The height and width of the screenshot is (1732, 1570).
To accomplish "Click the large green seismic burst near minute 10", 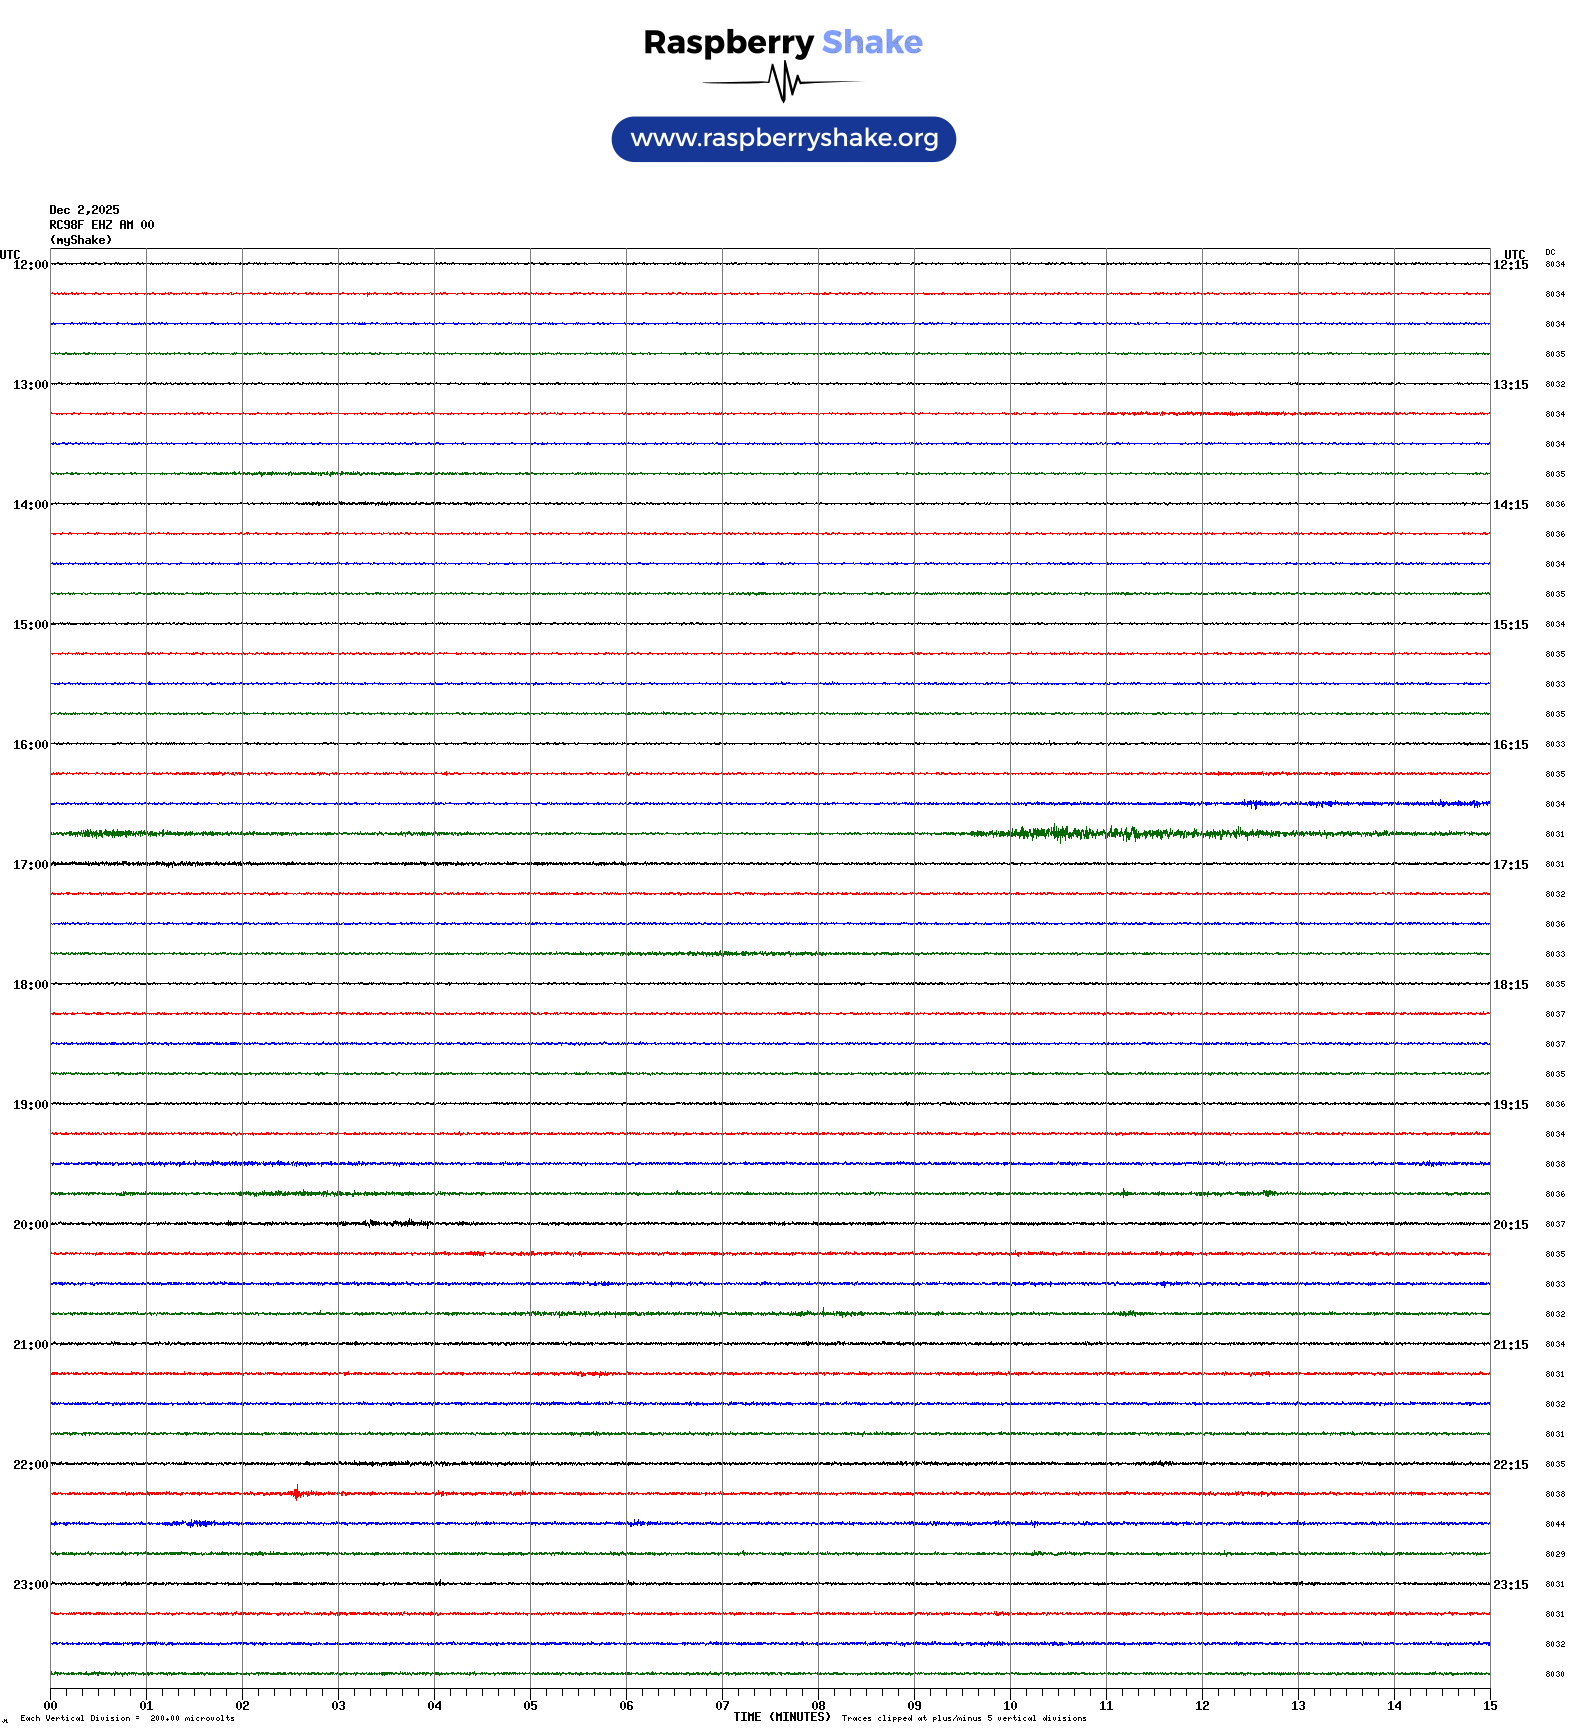I will click(x=1060, y=833).
